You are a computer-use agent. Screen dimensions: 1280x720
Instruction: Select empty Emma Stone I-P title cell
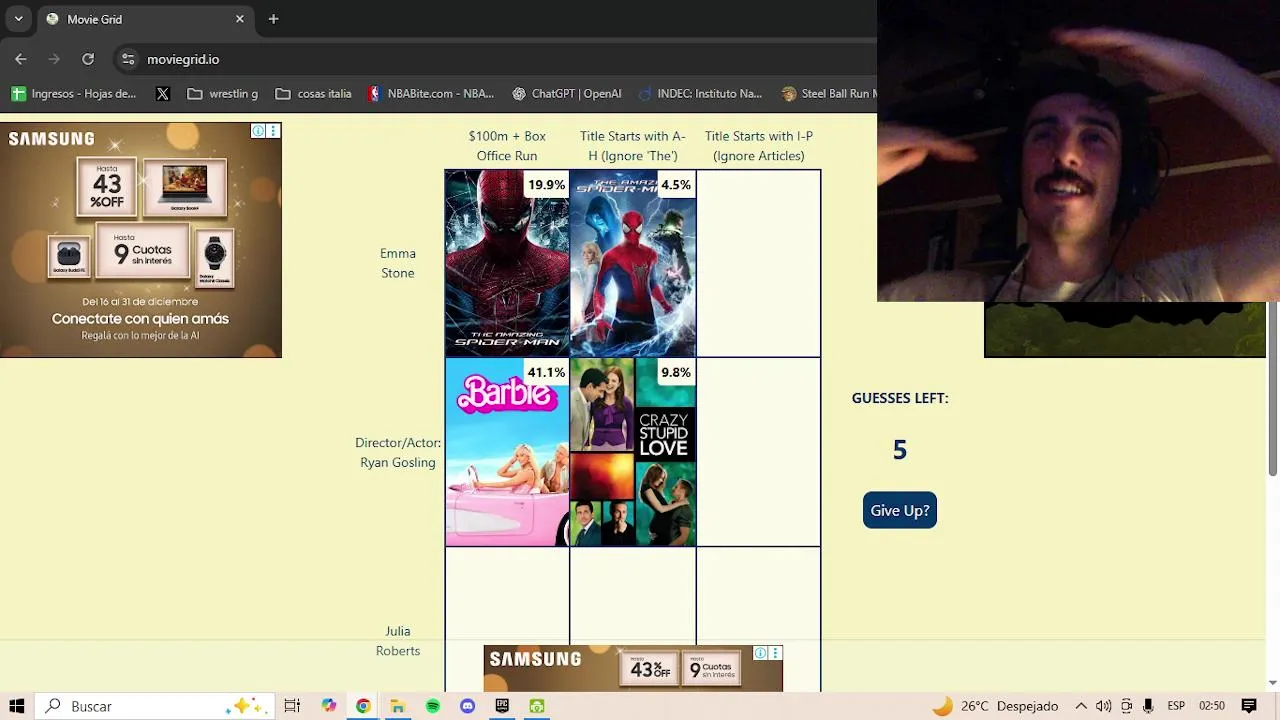point(759,263)
